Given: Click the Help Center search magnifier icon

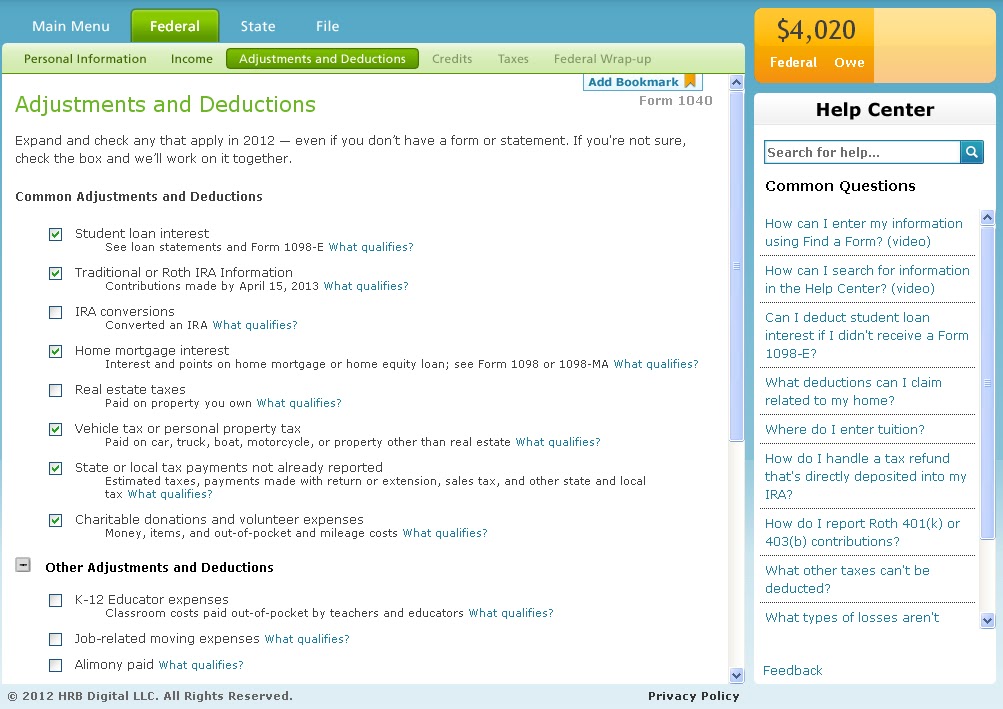Looking at the screenshot, I should pyautogui.click(x=970, y=151).
